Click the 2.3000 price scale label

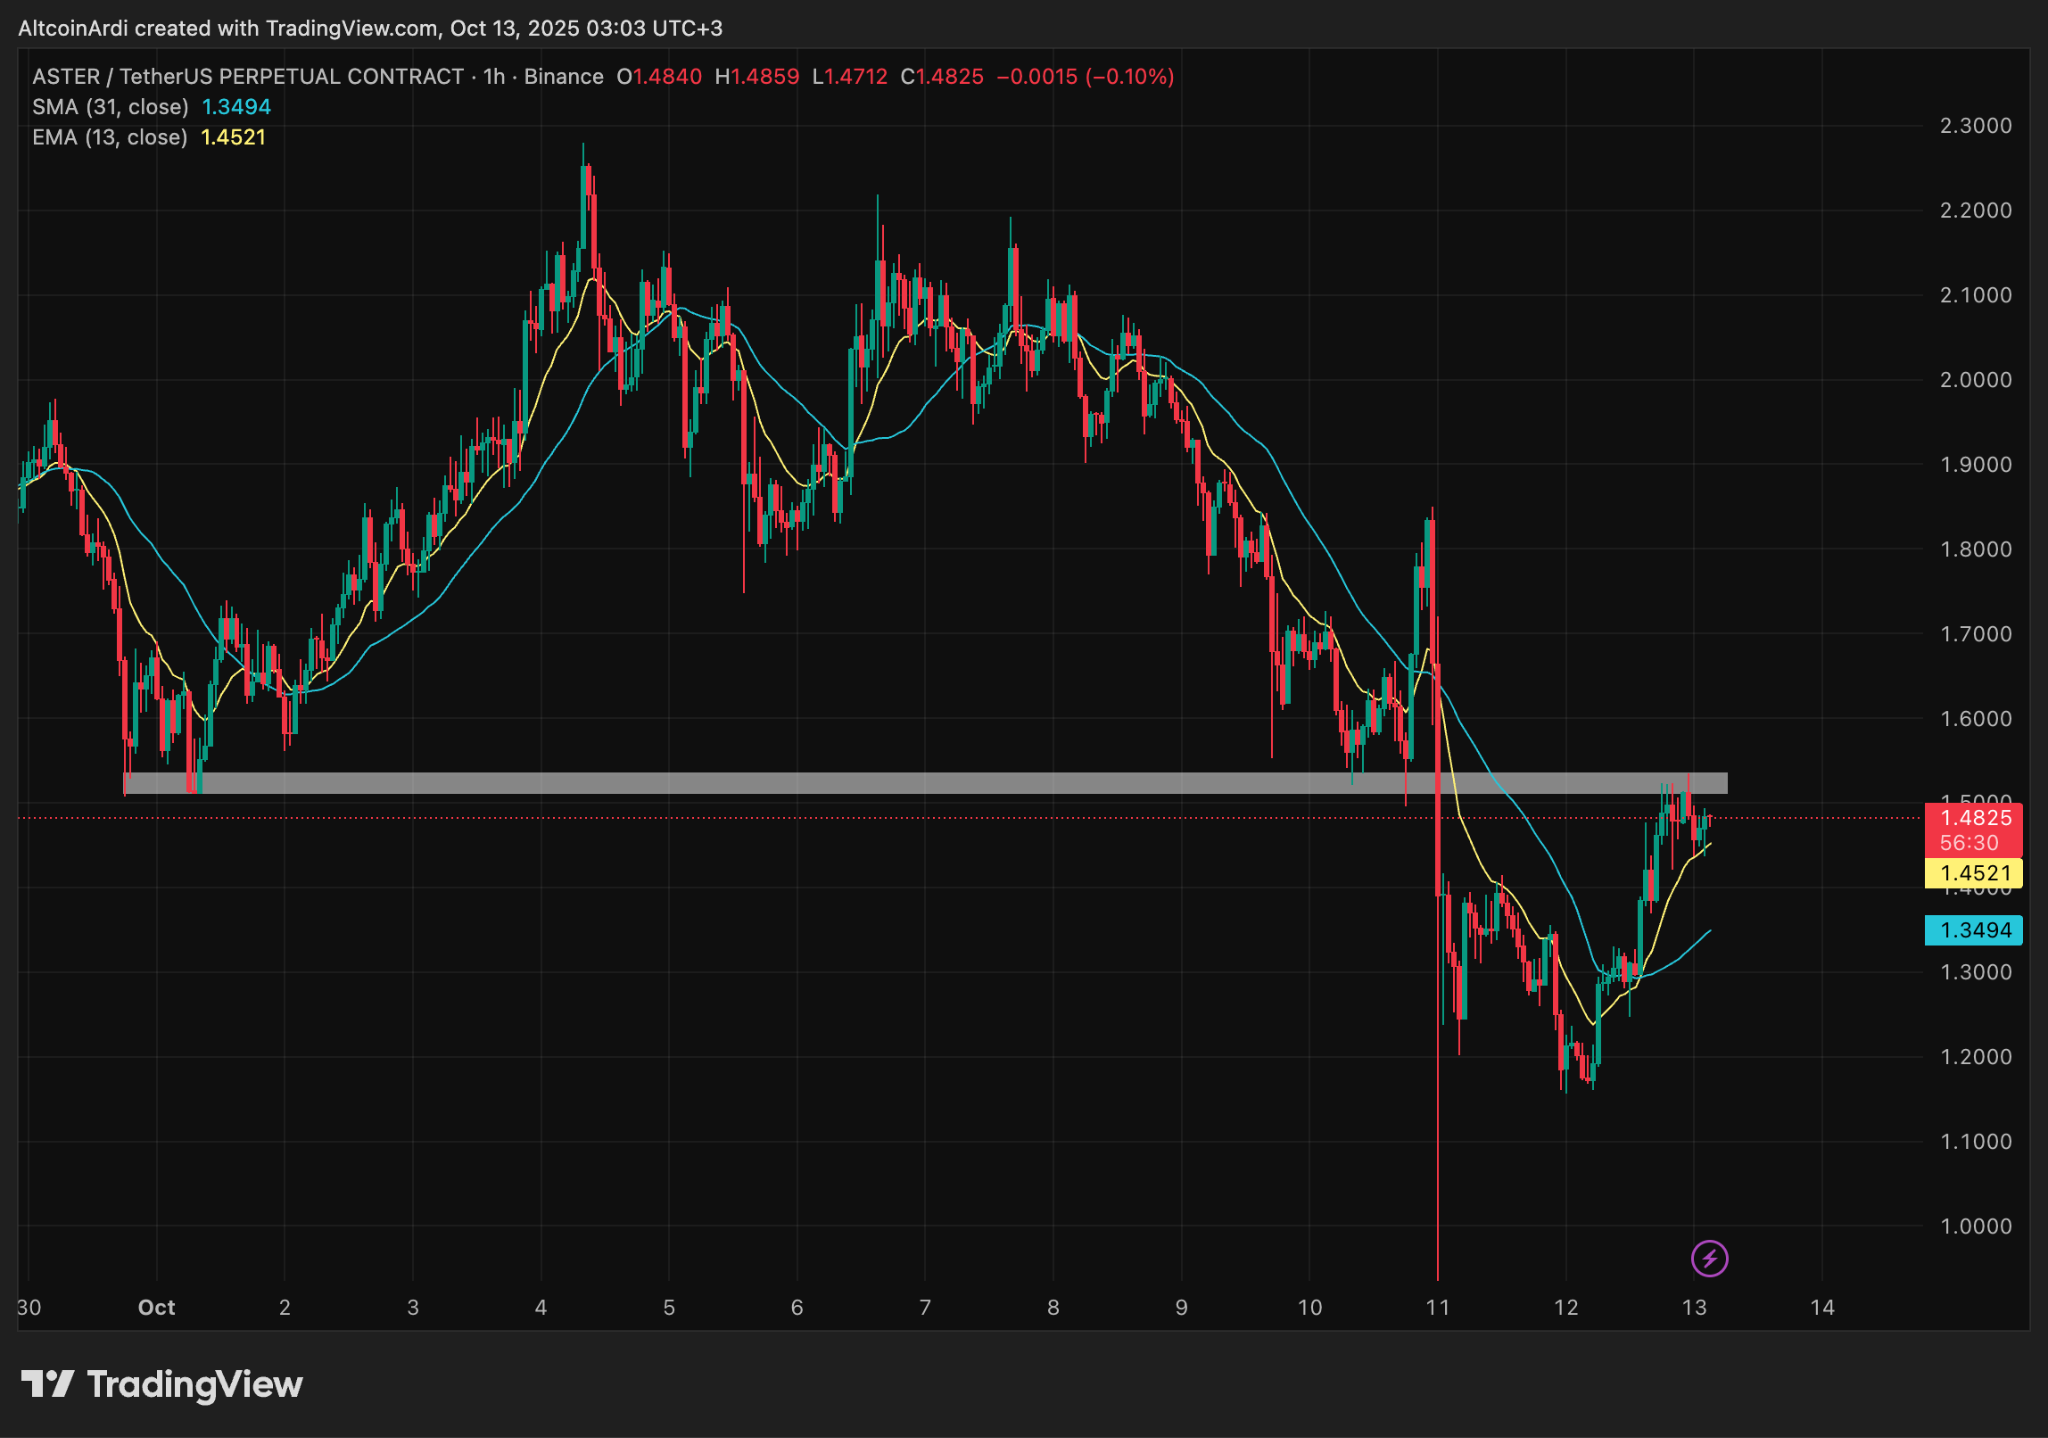click(1975, 126)
